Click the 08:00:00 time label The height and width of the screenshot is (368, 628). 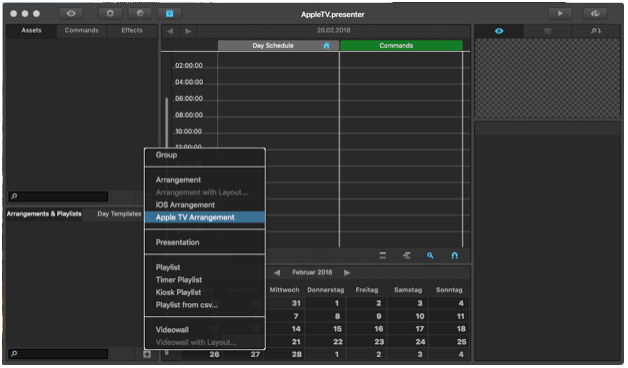tap(189, 115)
